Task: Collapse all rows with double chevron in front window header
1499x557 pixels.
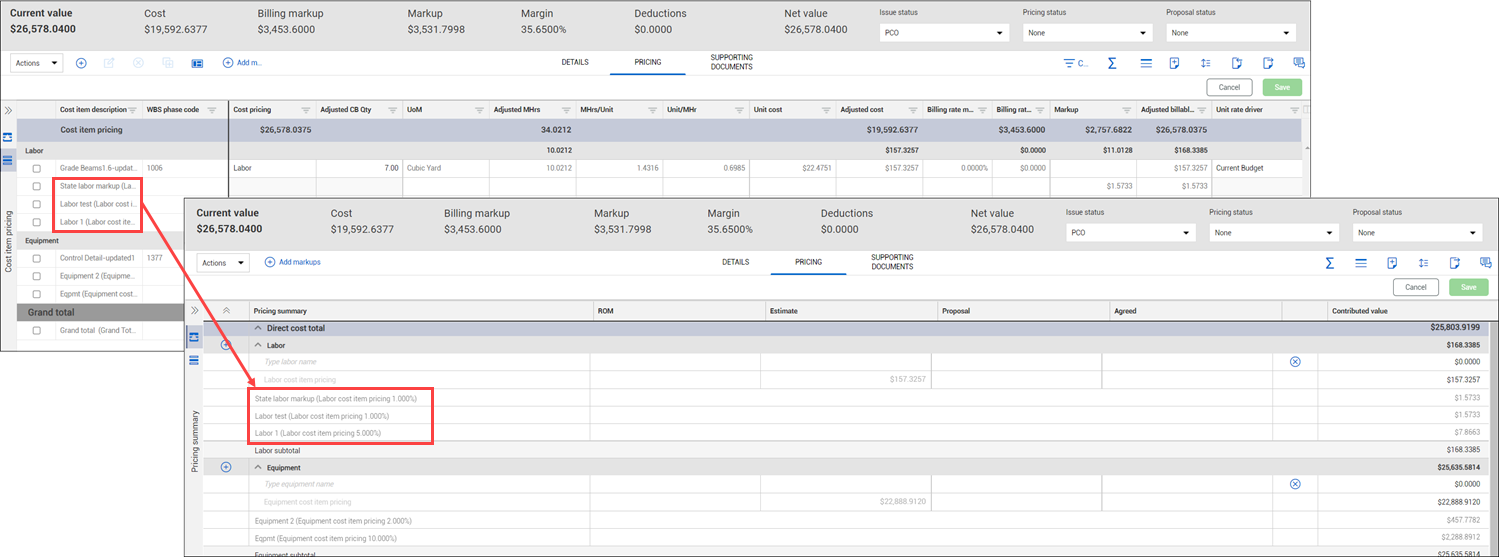Action: (226, 311)
